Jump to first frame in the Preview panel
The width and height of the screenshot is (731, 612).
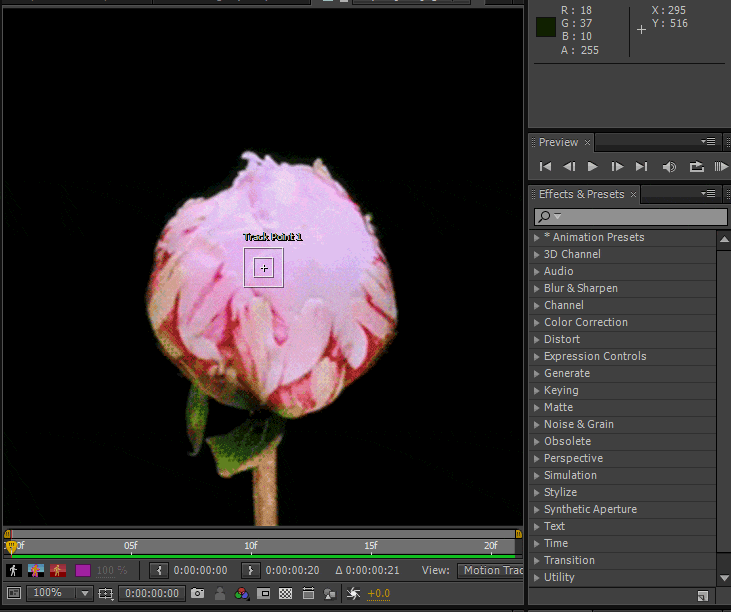pos(545,167)
